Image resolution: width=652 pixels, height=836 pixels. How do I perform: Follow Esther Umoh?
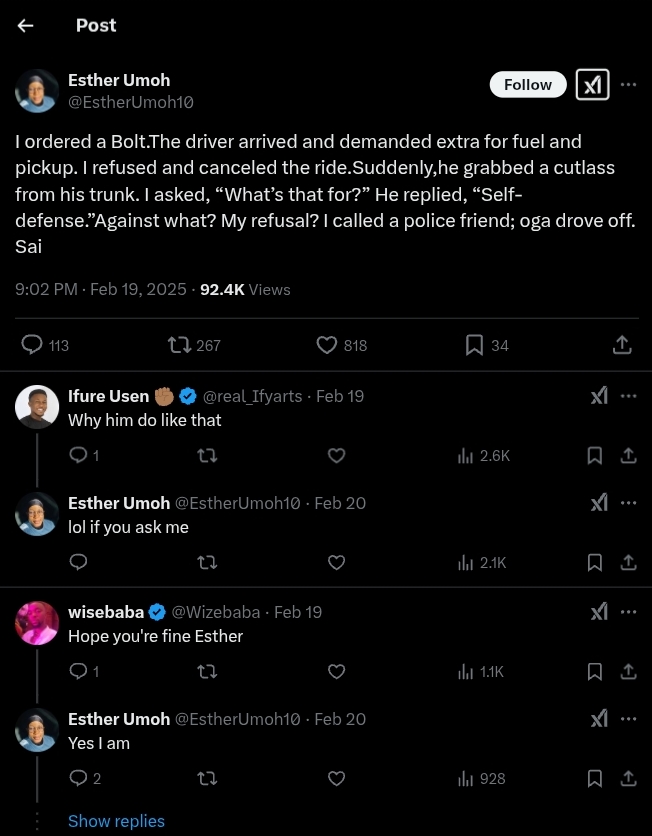(x=527, y=85)
